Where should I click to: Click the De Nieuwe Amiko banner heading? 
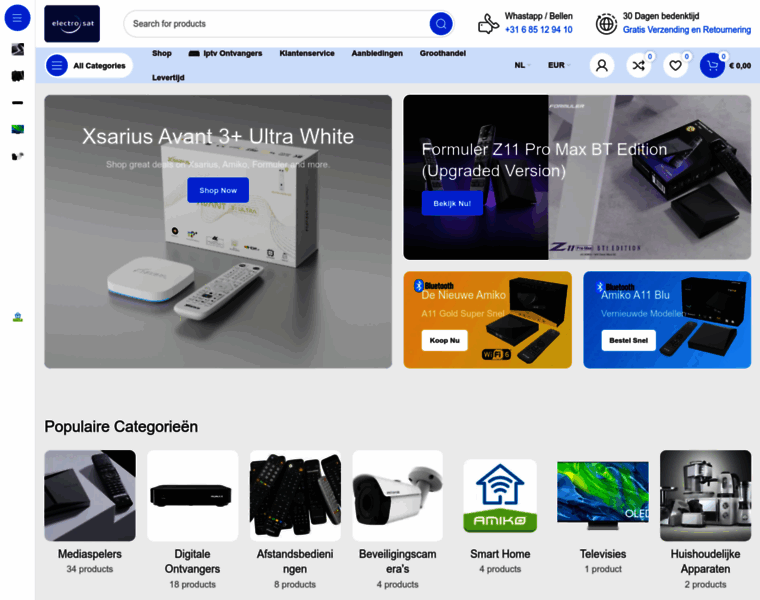point(463,295)
